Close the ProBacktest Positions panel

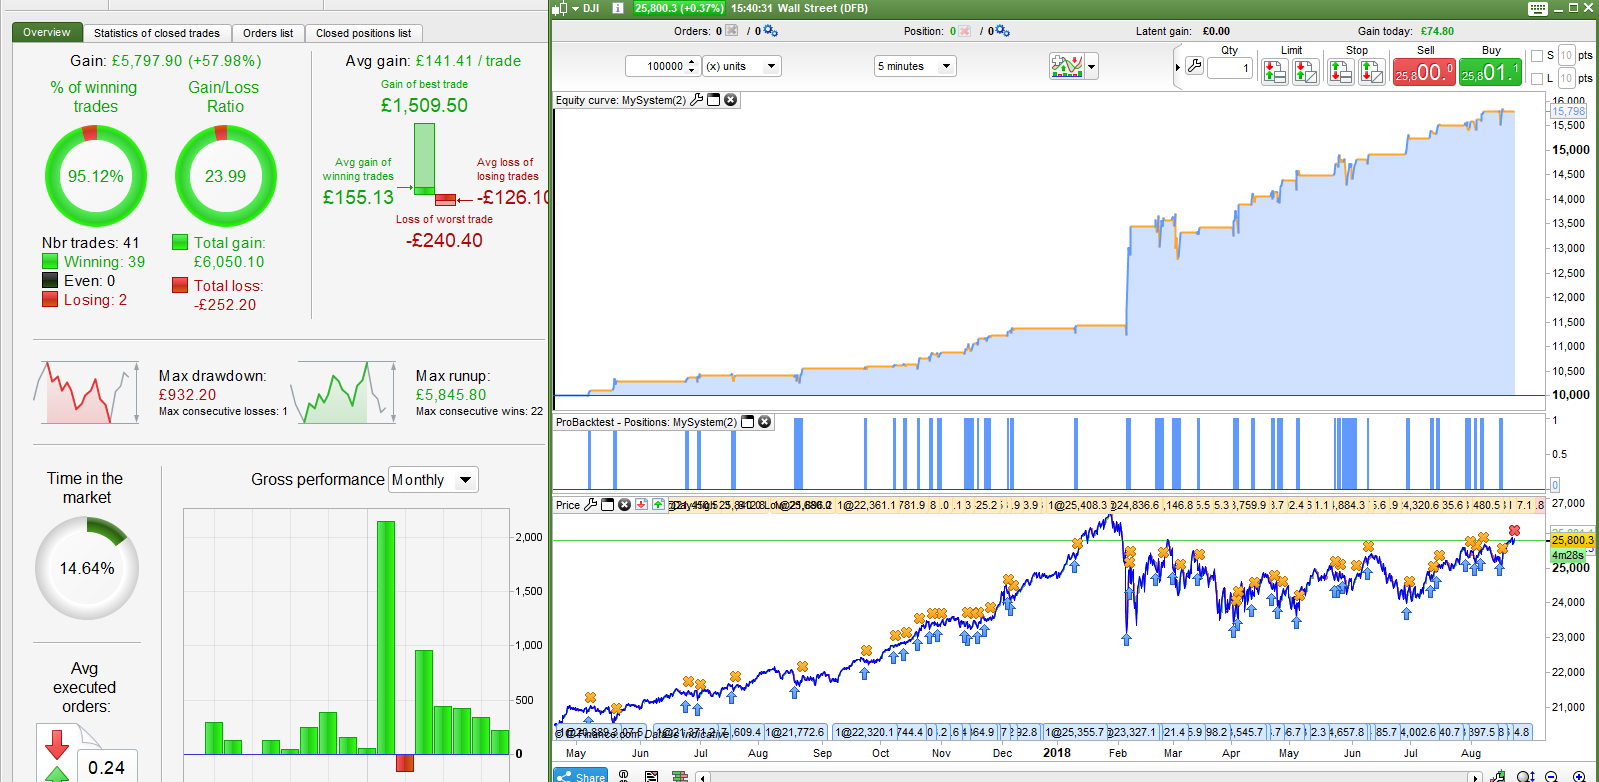coord(765,422)
